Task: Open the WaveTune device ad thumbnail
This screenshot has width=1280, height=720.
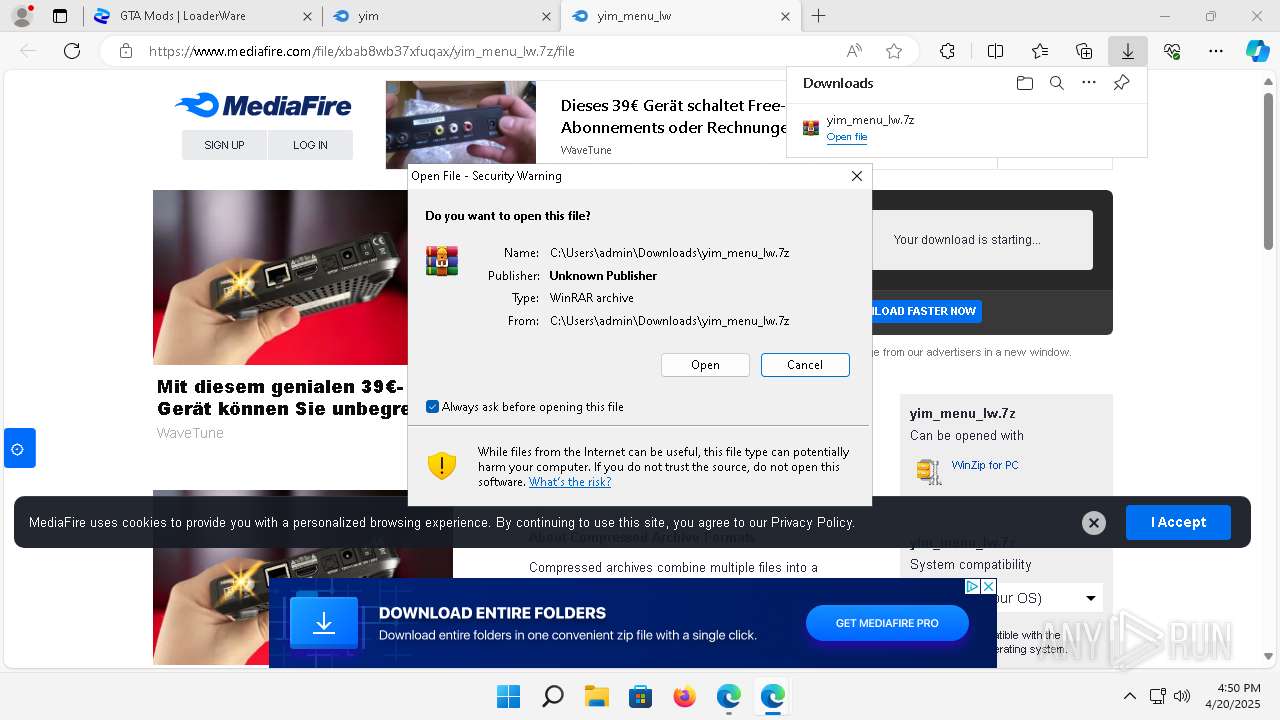Action: pyautogui.click(x=461, y=125)
